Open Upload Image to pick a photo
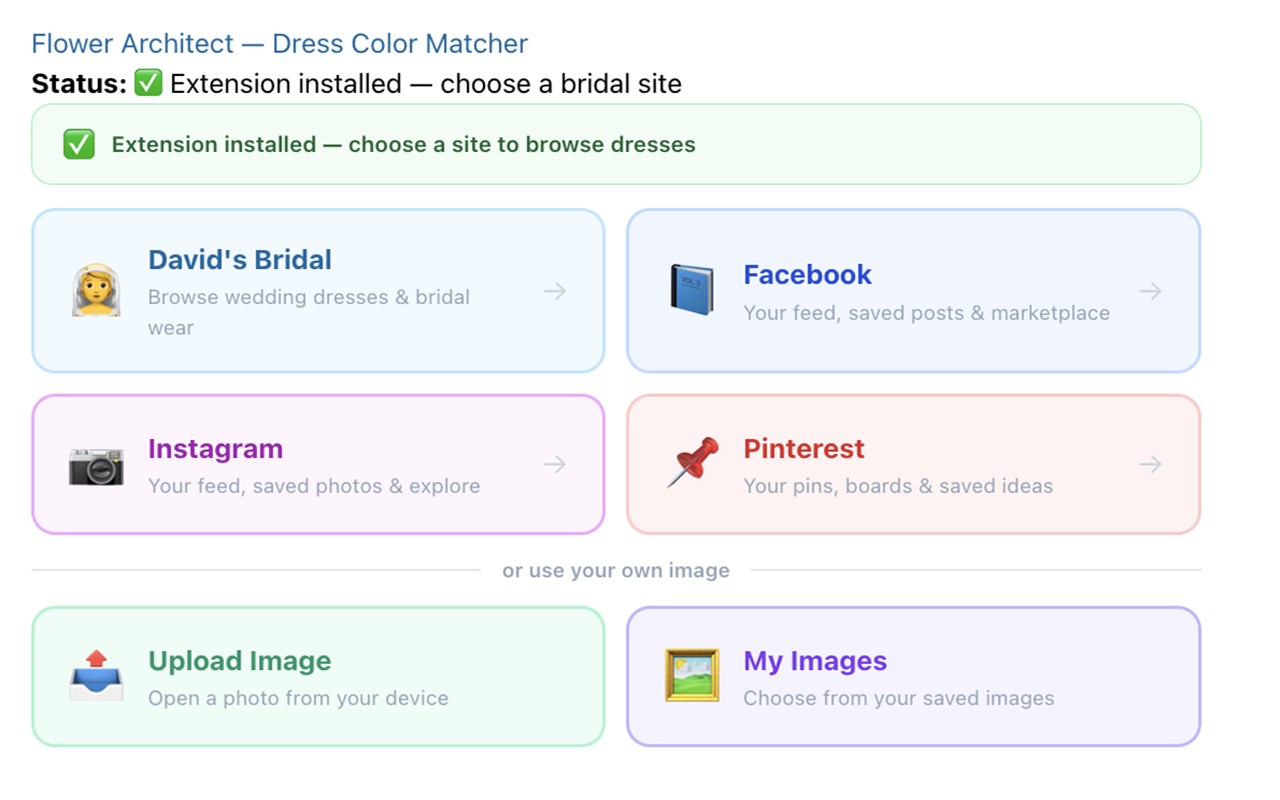The width and height of the screenshot is (1280, 800). pyautogui.click(x=318, y=676)
